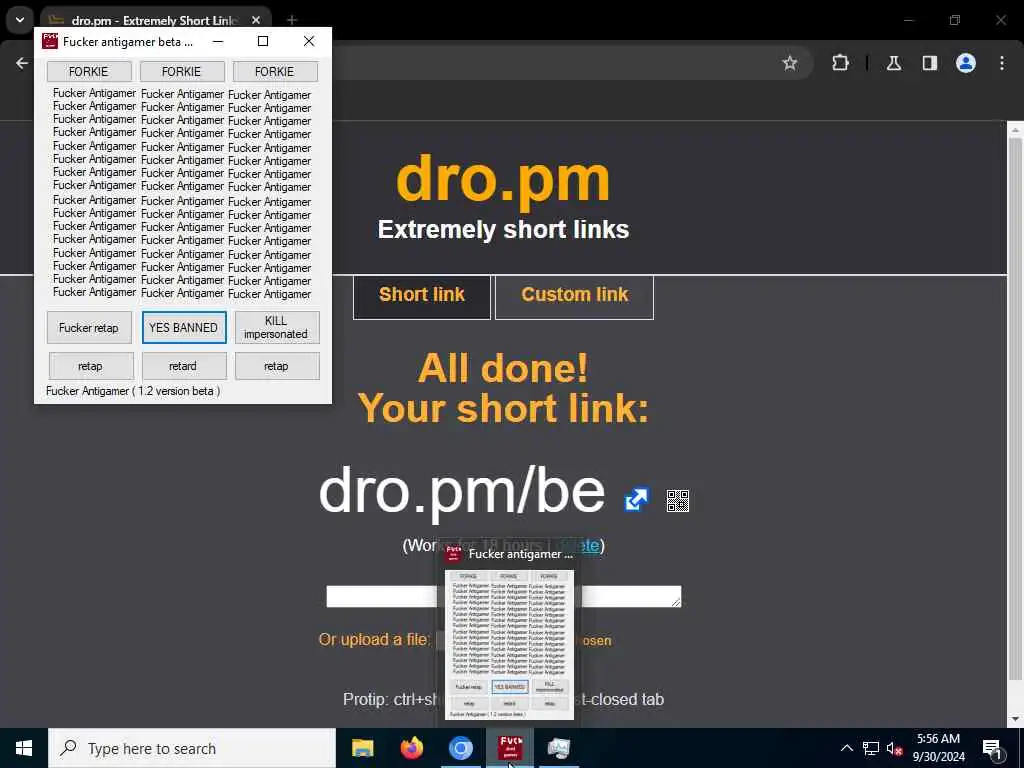1024x768 pixels.
Task: Maximize the Fucker antigamer window
Action: click(263, 41)
